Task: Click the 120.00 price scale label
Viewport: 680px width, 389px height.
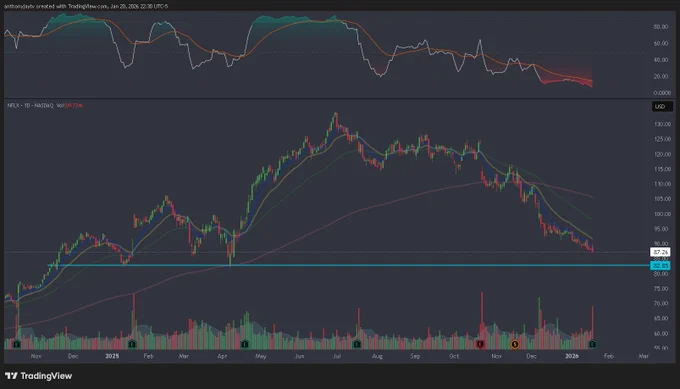Action: pos(662,154)
